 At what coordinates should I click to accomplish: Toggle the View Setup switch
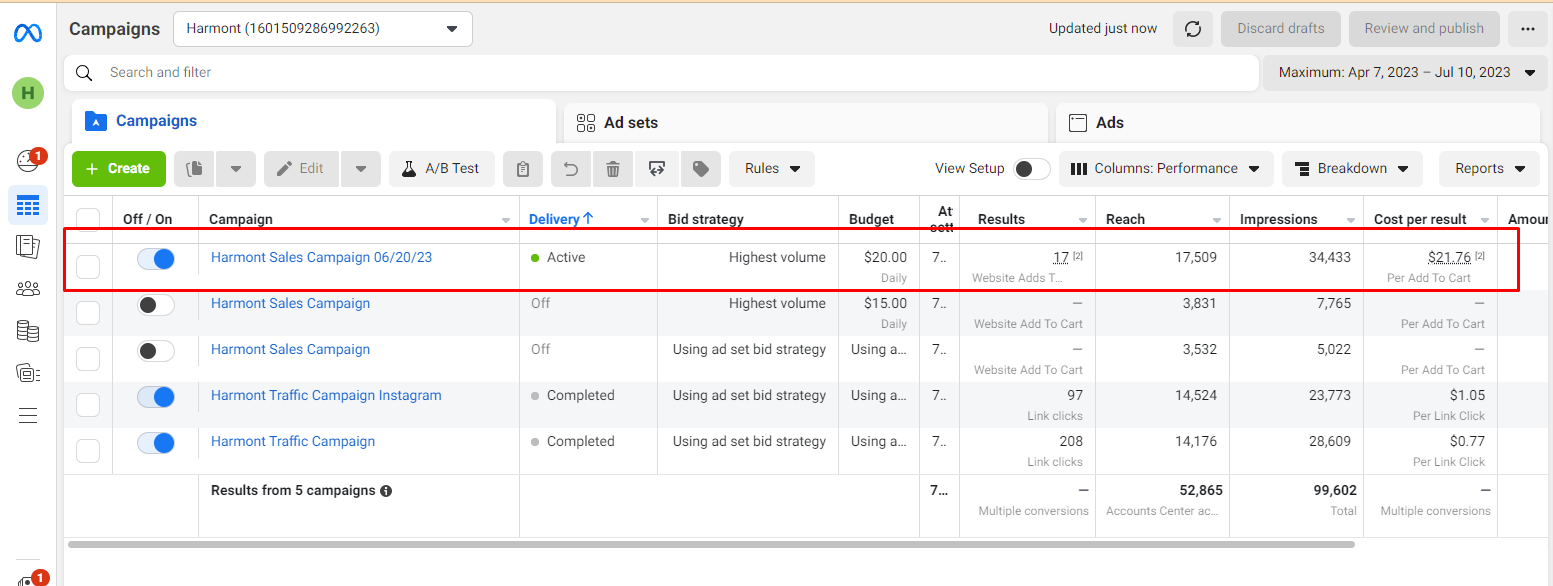[1032, 169]
